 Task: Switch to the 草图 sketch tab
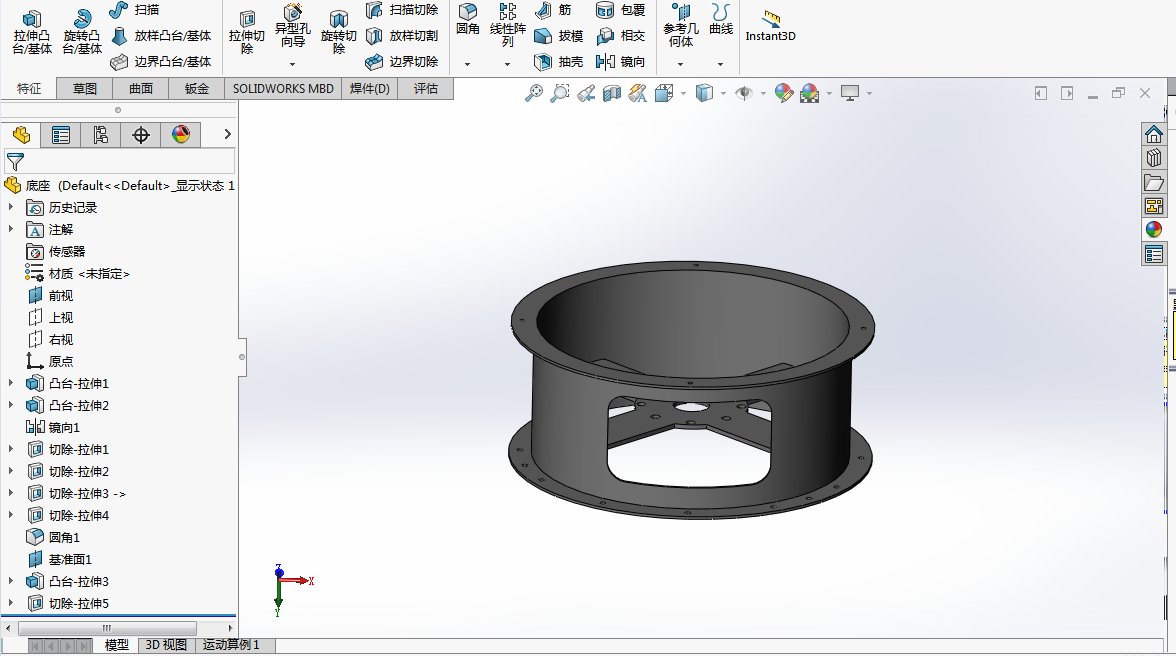point(85,89)
